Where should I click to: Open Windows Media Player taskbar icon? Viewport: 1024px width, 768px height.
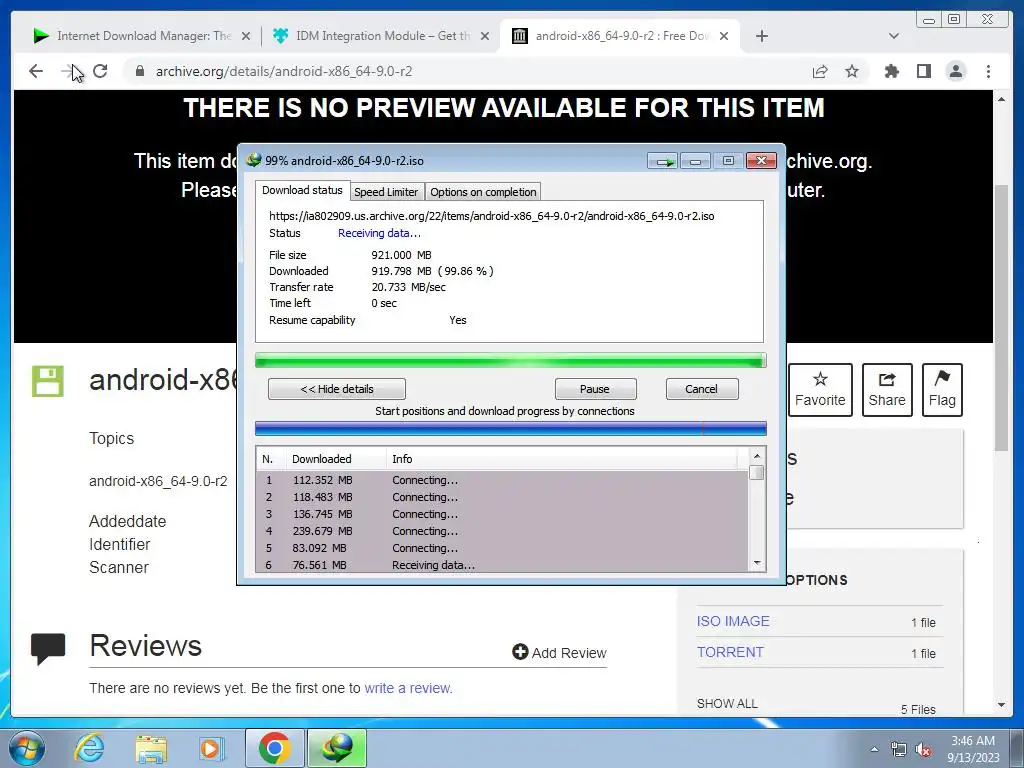click(212, 748)
